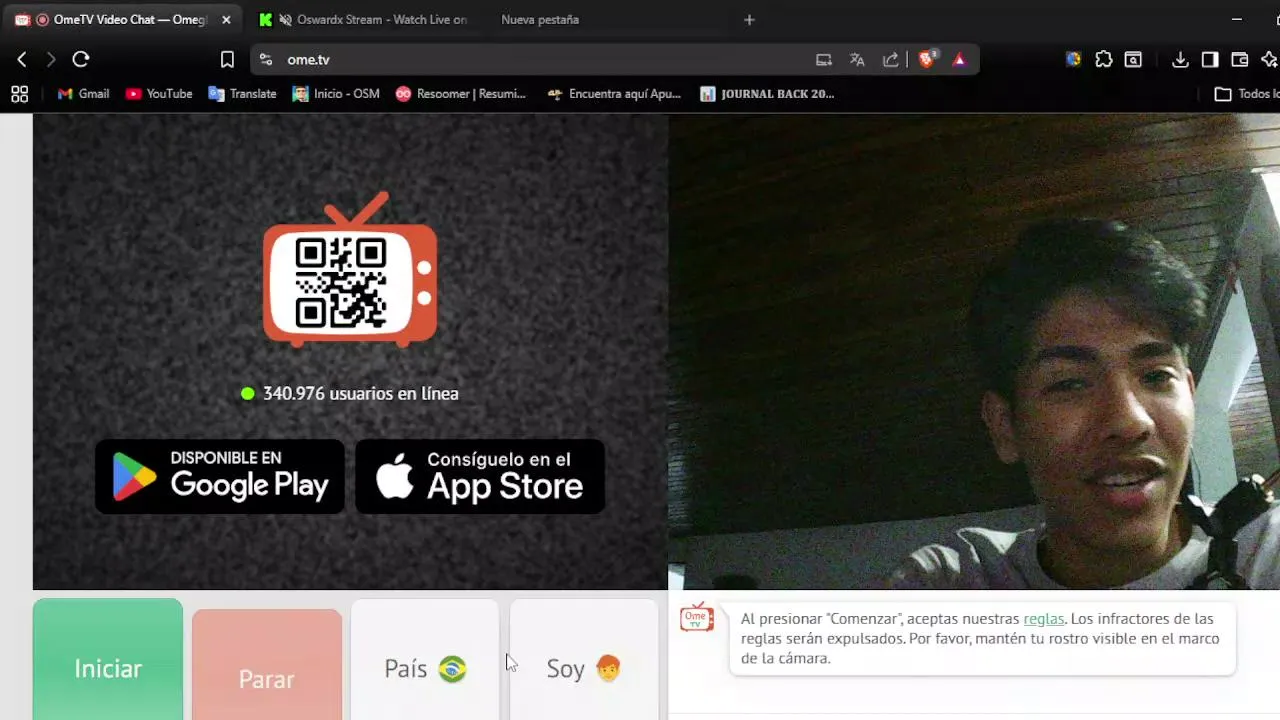Image resolution: width=1280 pixels, height=720 pixels.
Task: Click the Disponible en Google Play badge
Action: click(220, 477)
